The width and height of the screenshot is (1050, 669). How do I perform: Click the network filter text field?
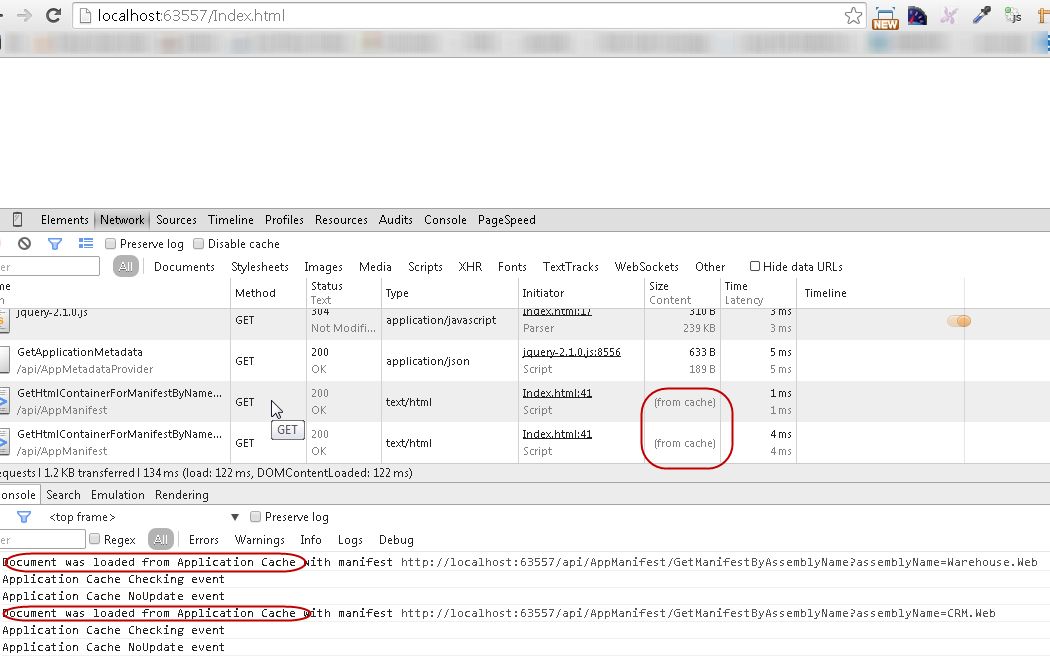click(50, 267)
